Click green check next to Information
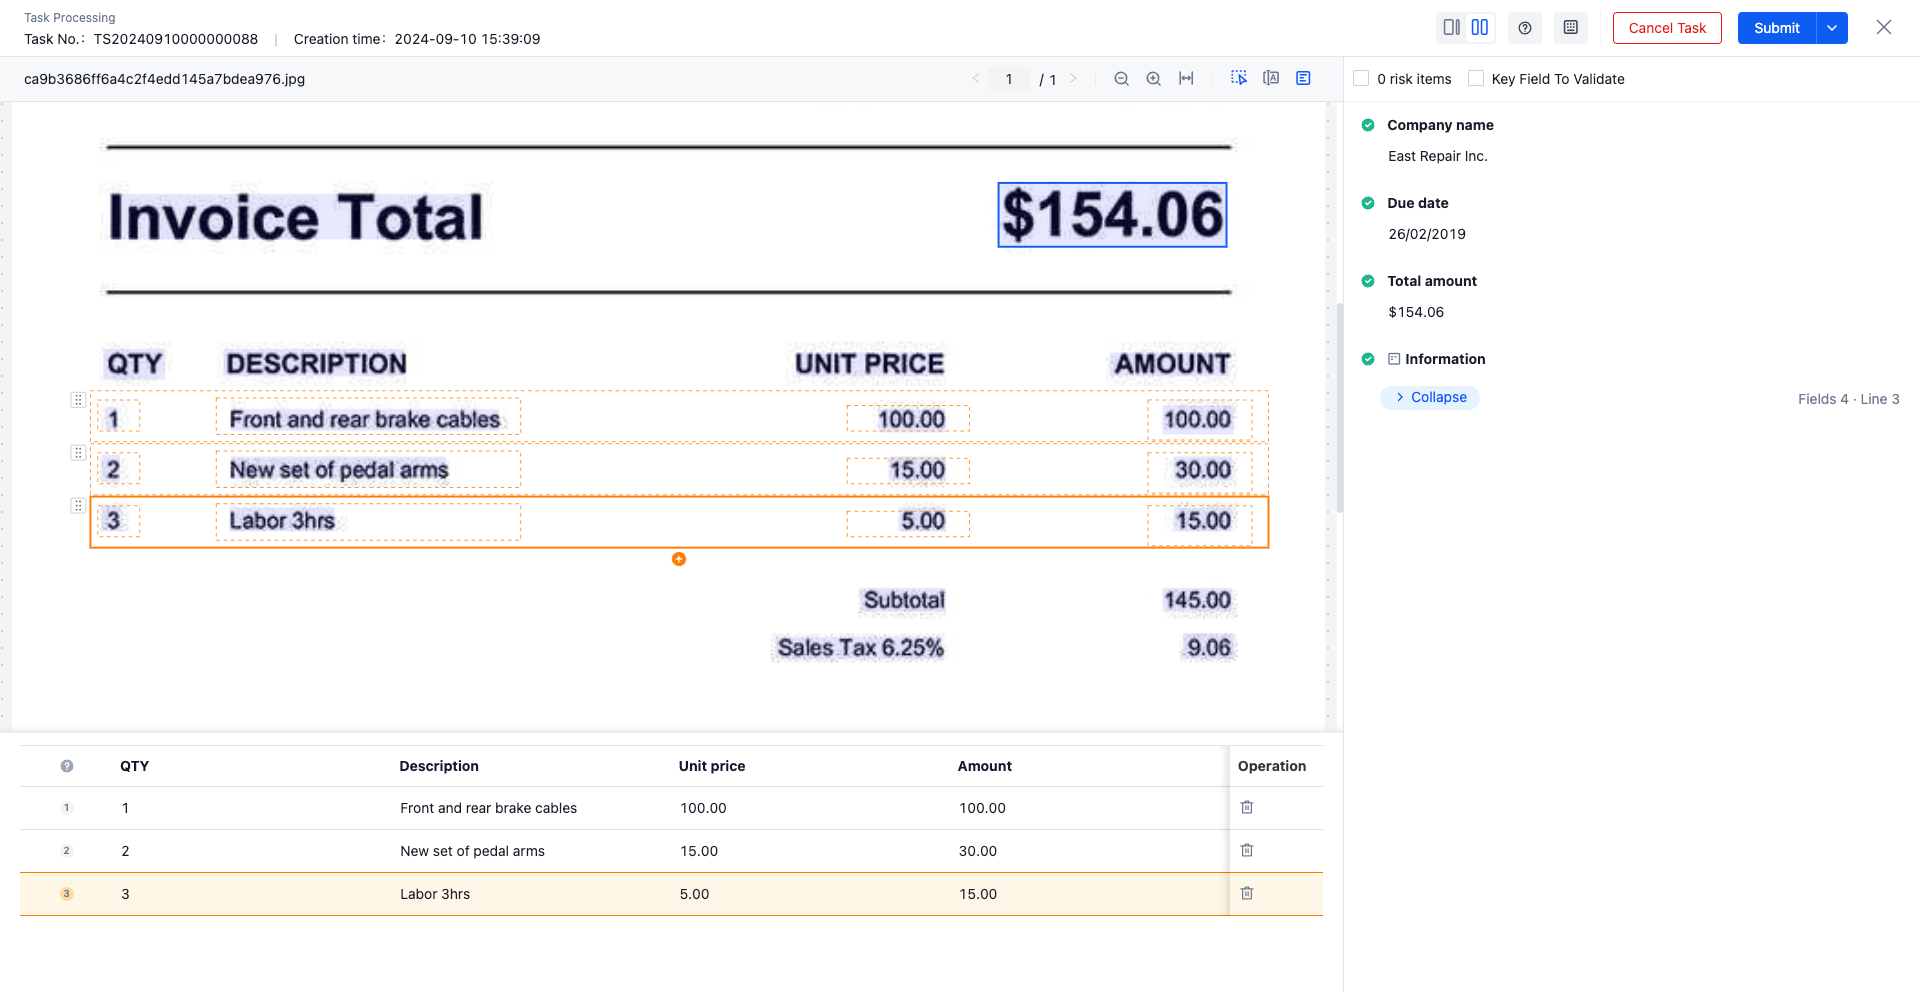1920x992 pixels. click(1368, 359)
